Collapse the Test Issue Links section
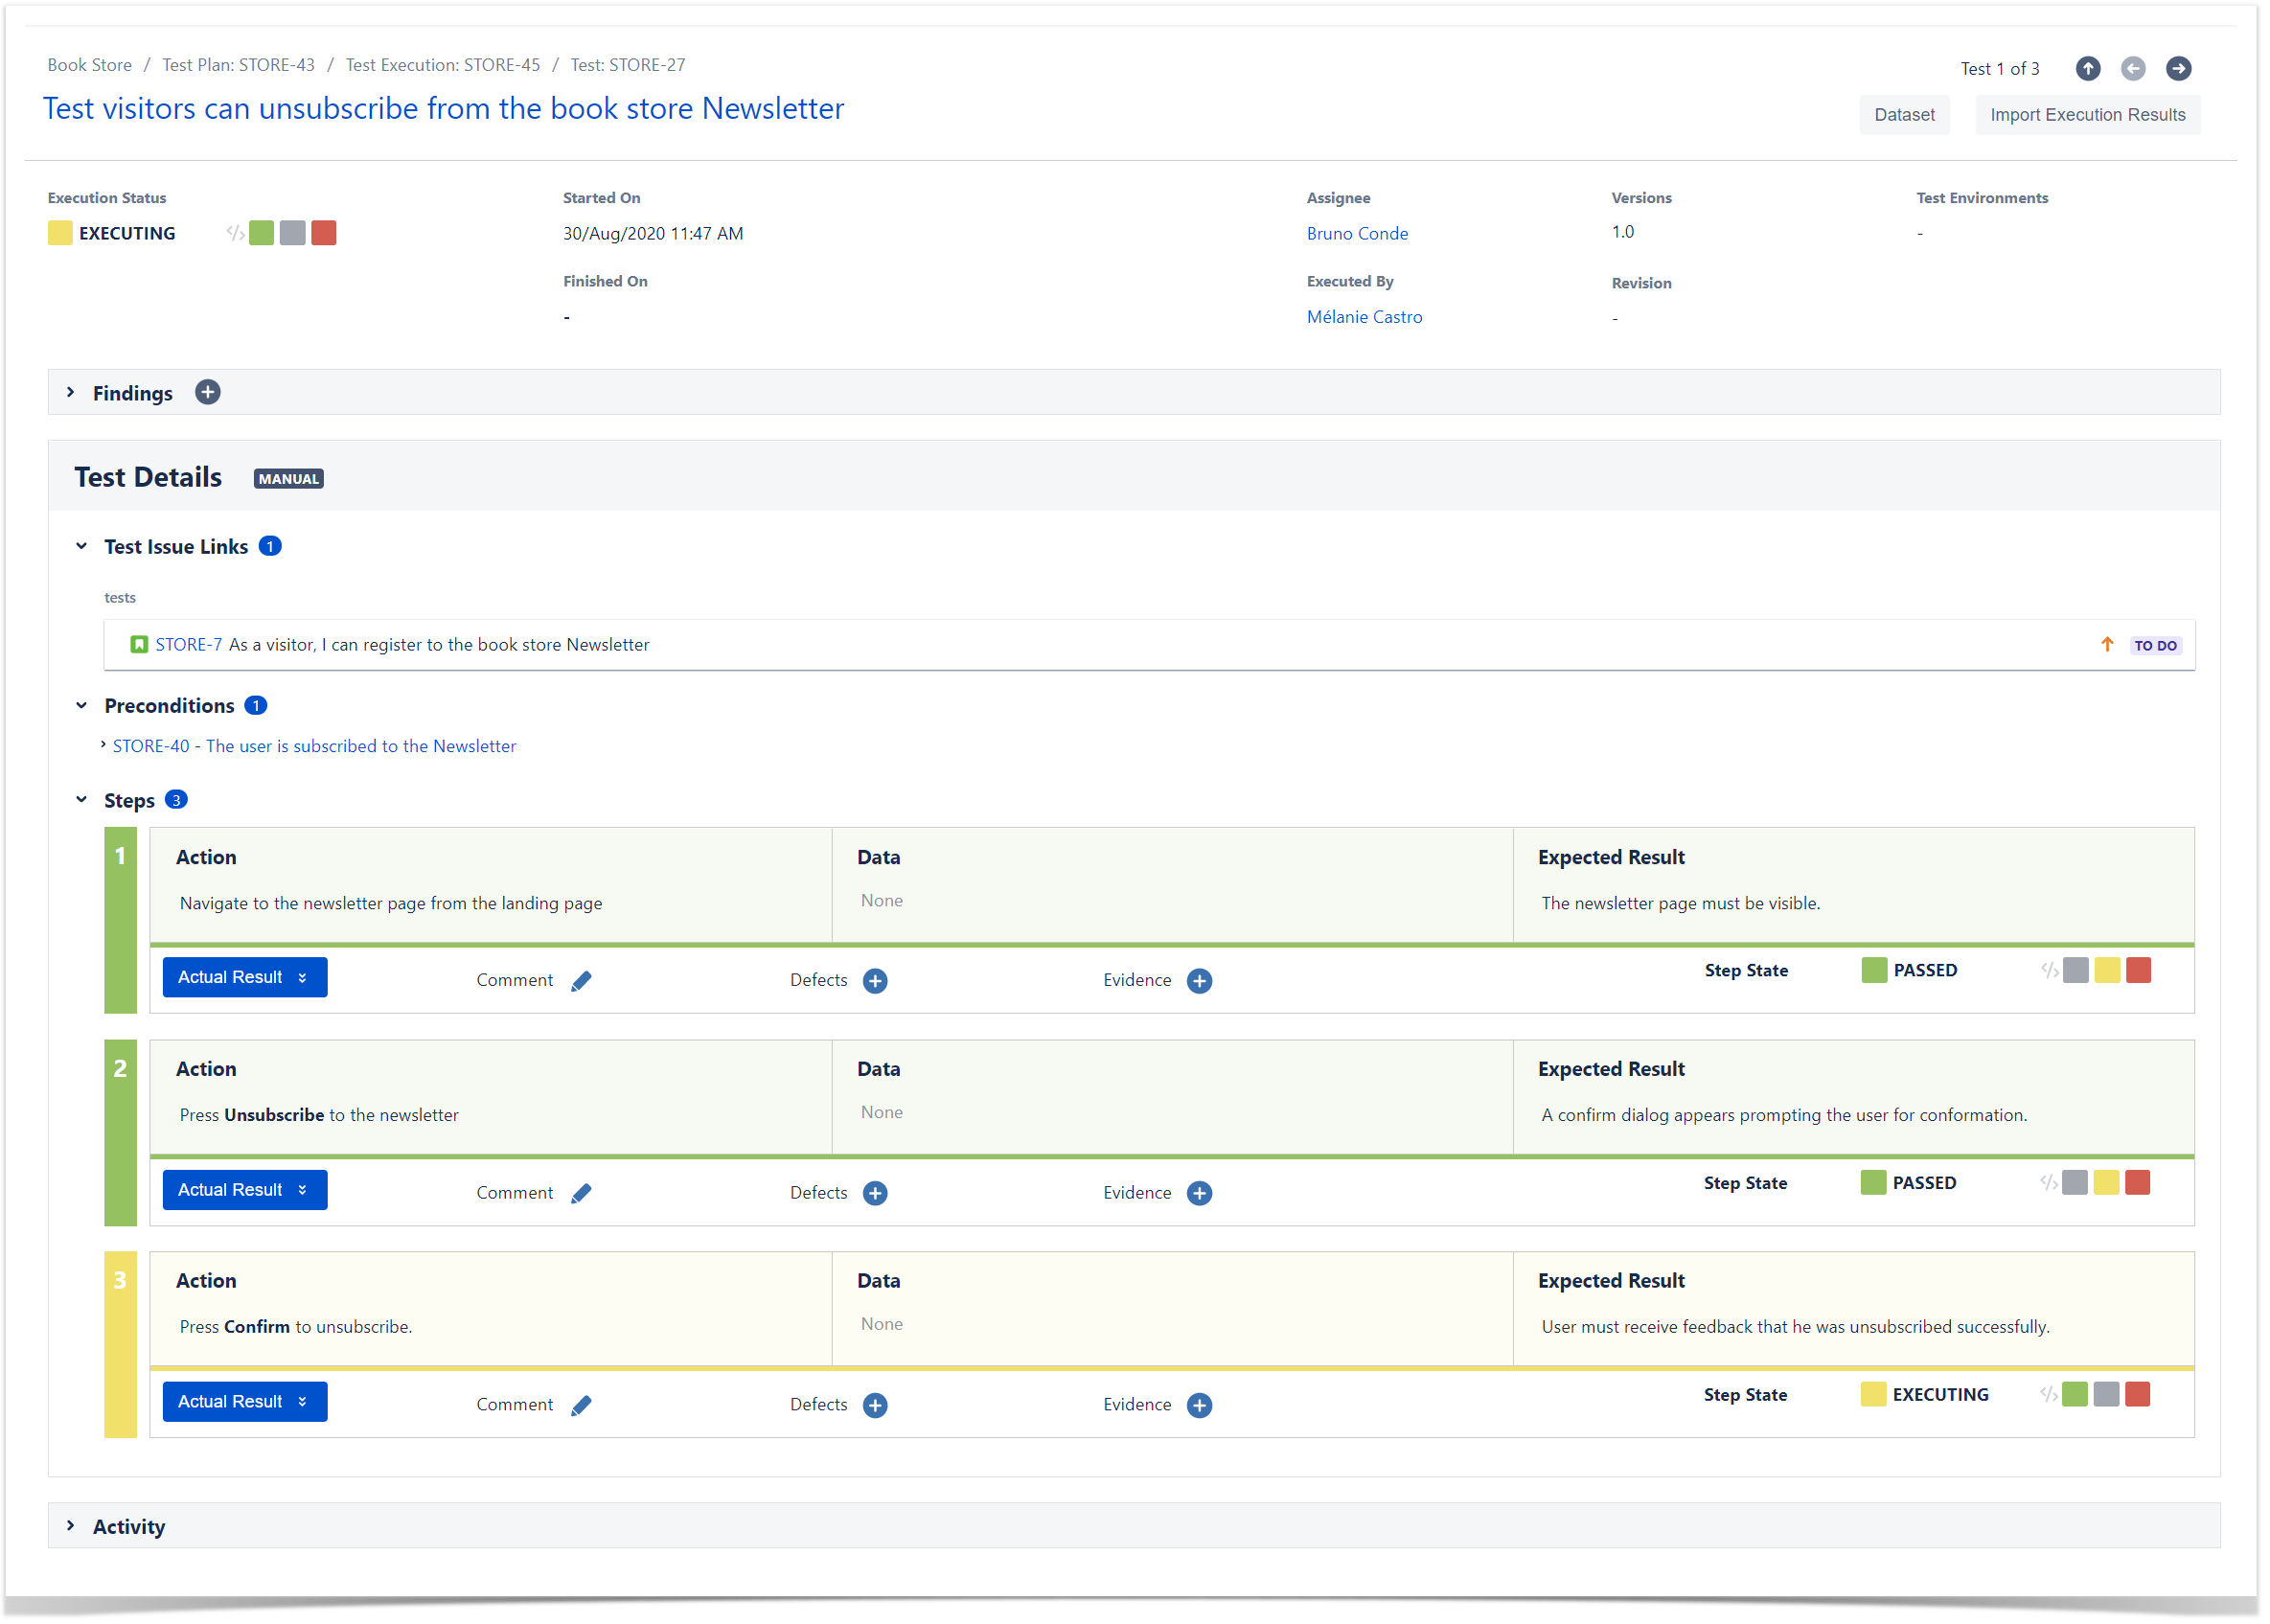This screenshot has width=2270, height=1624. [82, 546]
